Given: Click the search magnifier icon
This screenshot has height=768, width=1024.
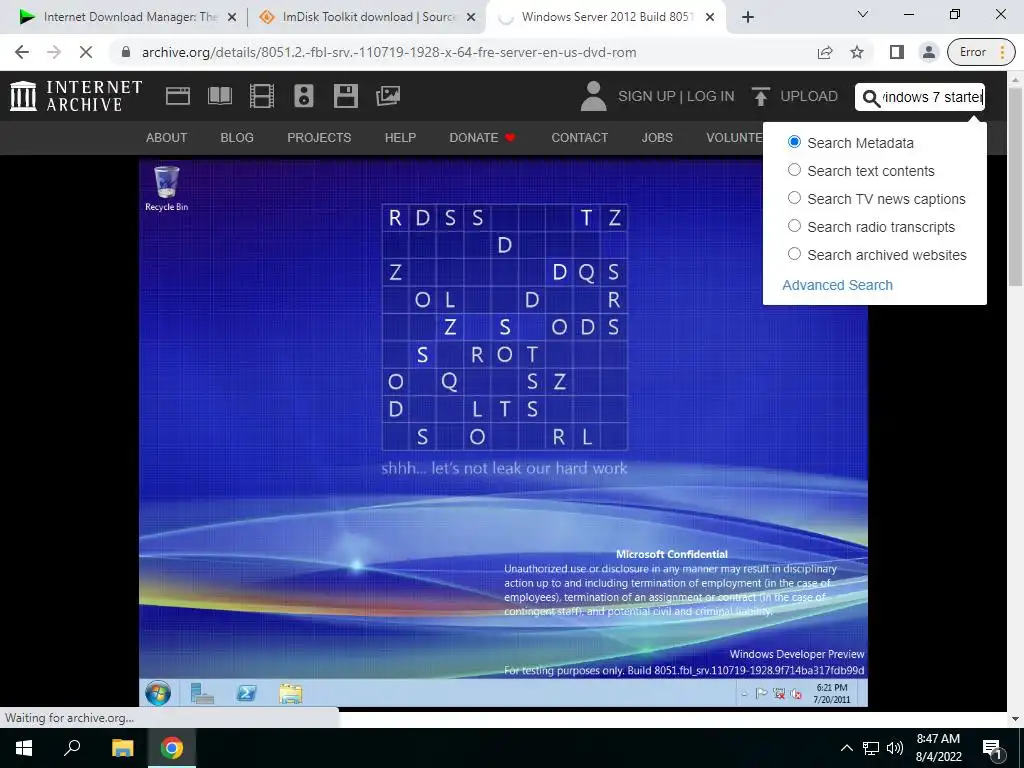Looking at the screenshot, I should pos(871,98).
